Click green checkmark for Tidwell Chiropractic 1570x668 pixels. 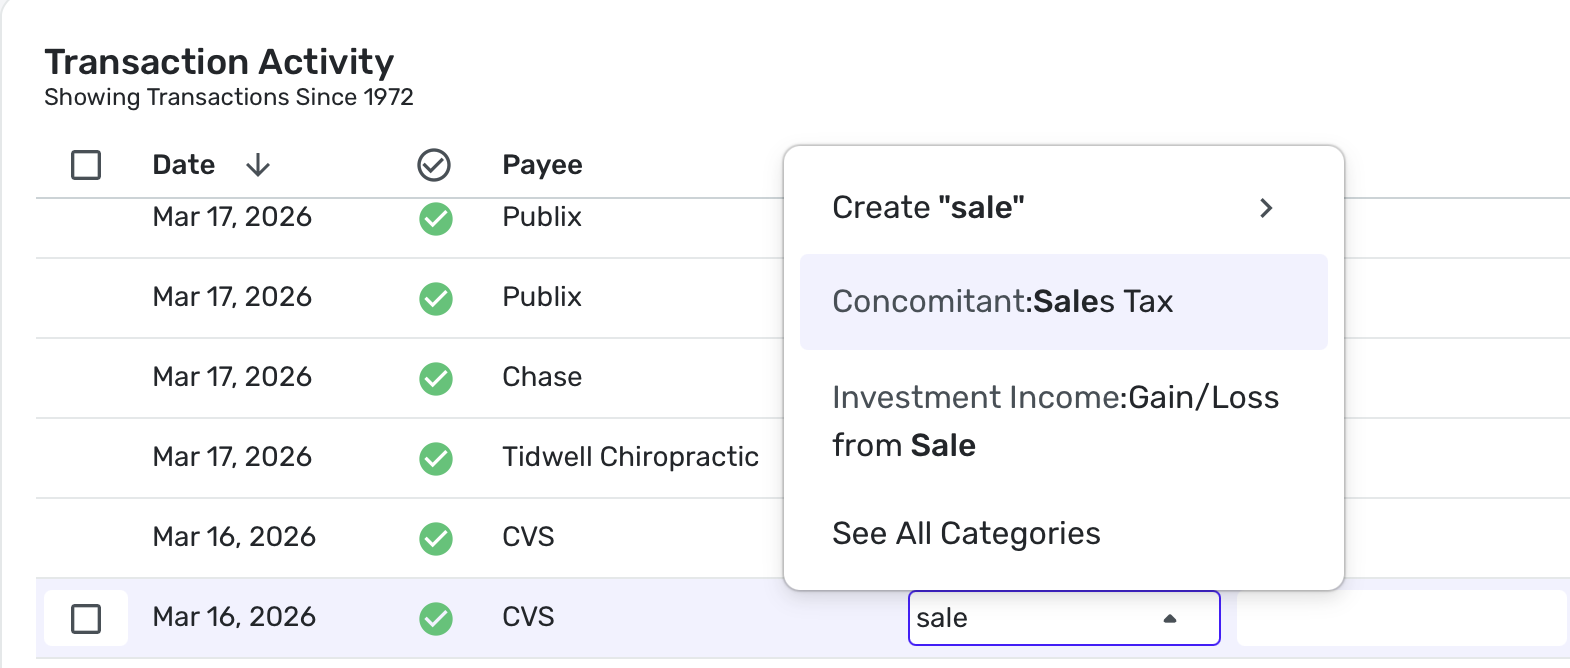(x=436, y=458)
